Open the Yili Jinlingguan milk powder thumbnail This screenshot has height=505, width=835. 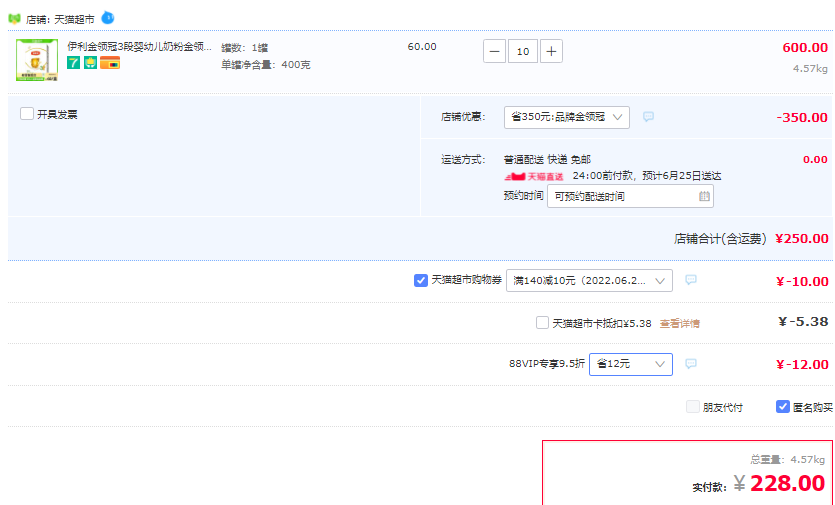tap(37, 60)
